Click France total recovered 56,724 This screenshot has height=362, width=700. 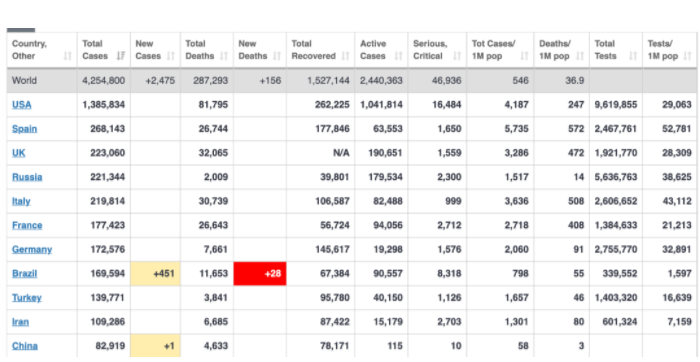[335, 225]
